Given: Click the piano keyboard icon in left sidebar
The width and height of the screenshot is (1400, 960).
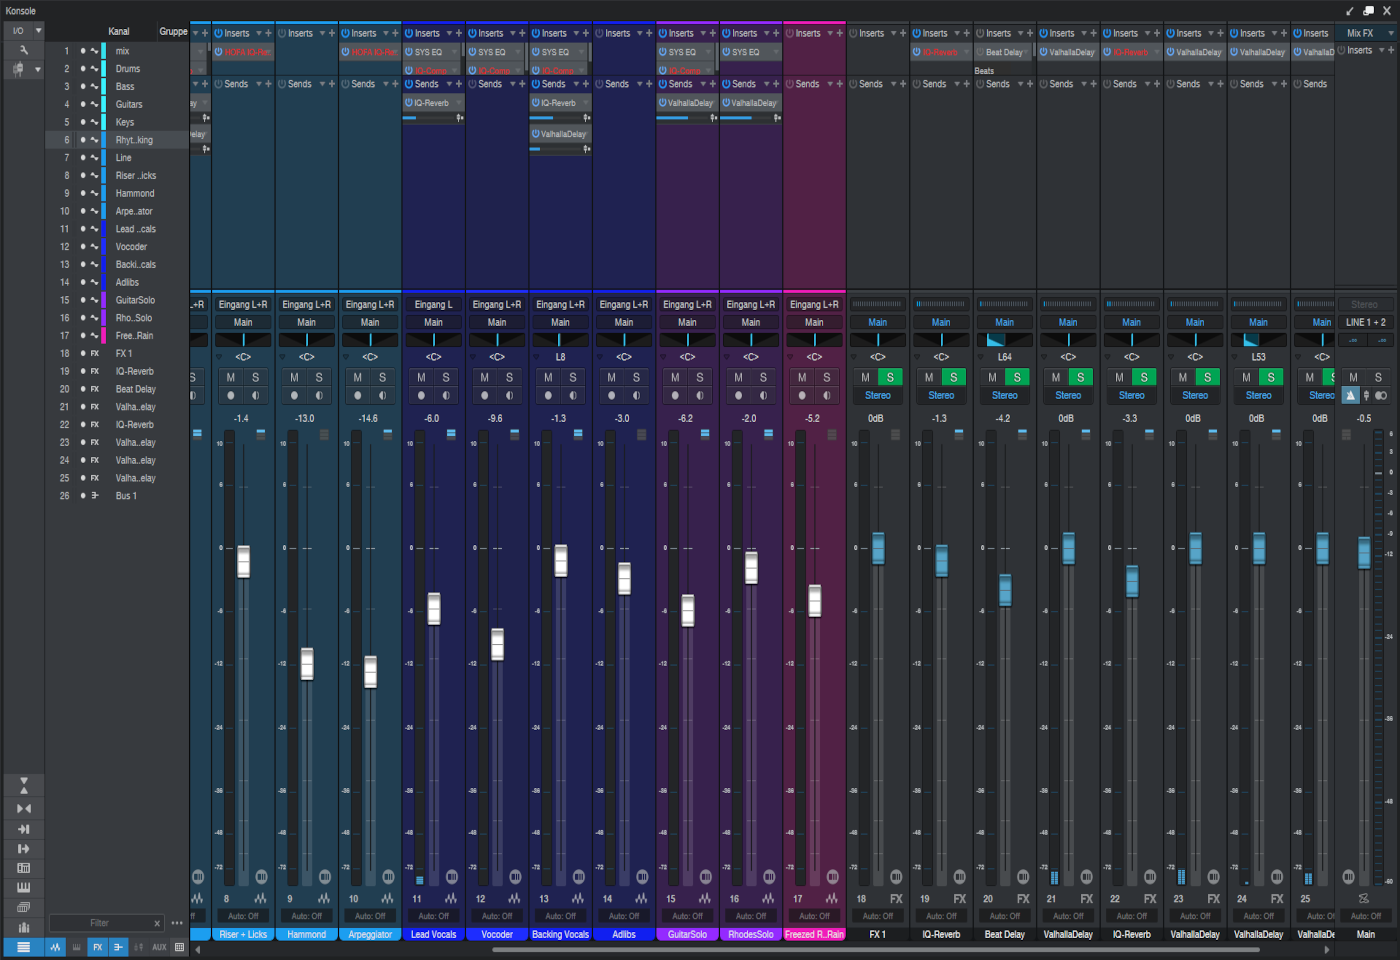Looking at the screenshot, I should (x=23, y=887).
